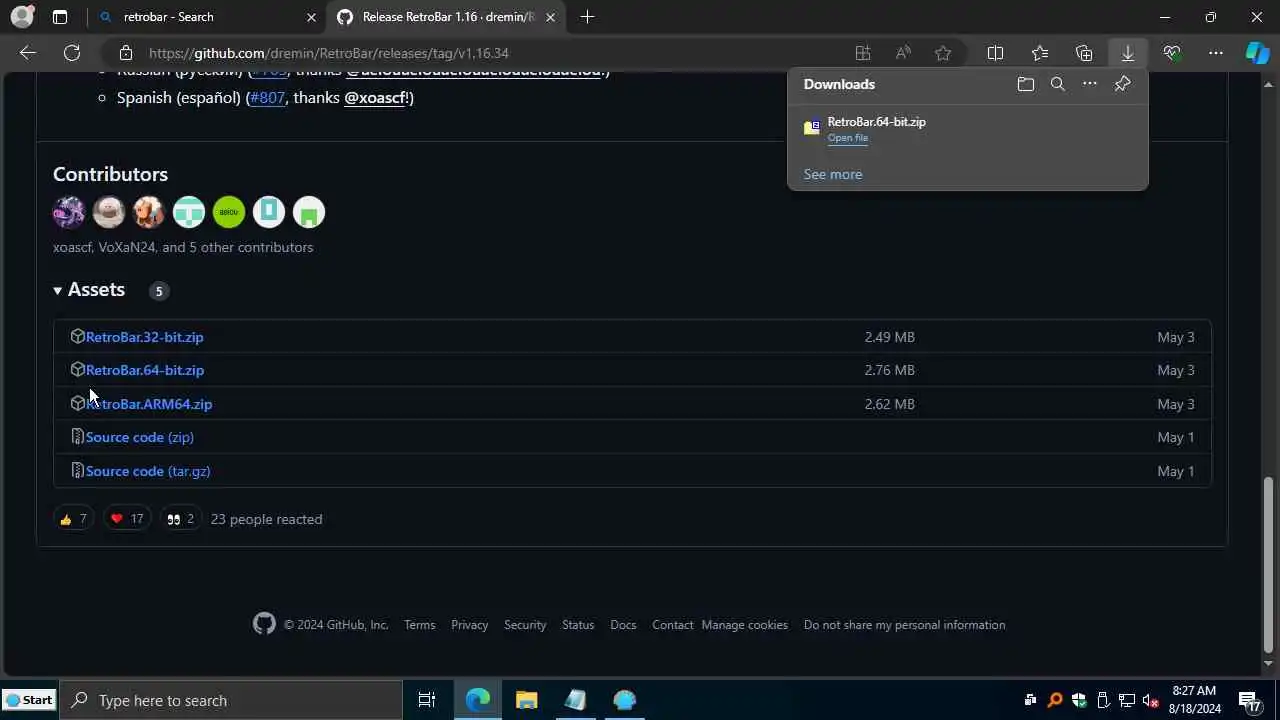
Task: Click the address bar URL
Action: point(329,53)
